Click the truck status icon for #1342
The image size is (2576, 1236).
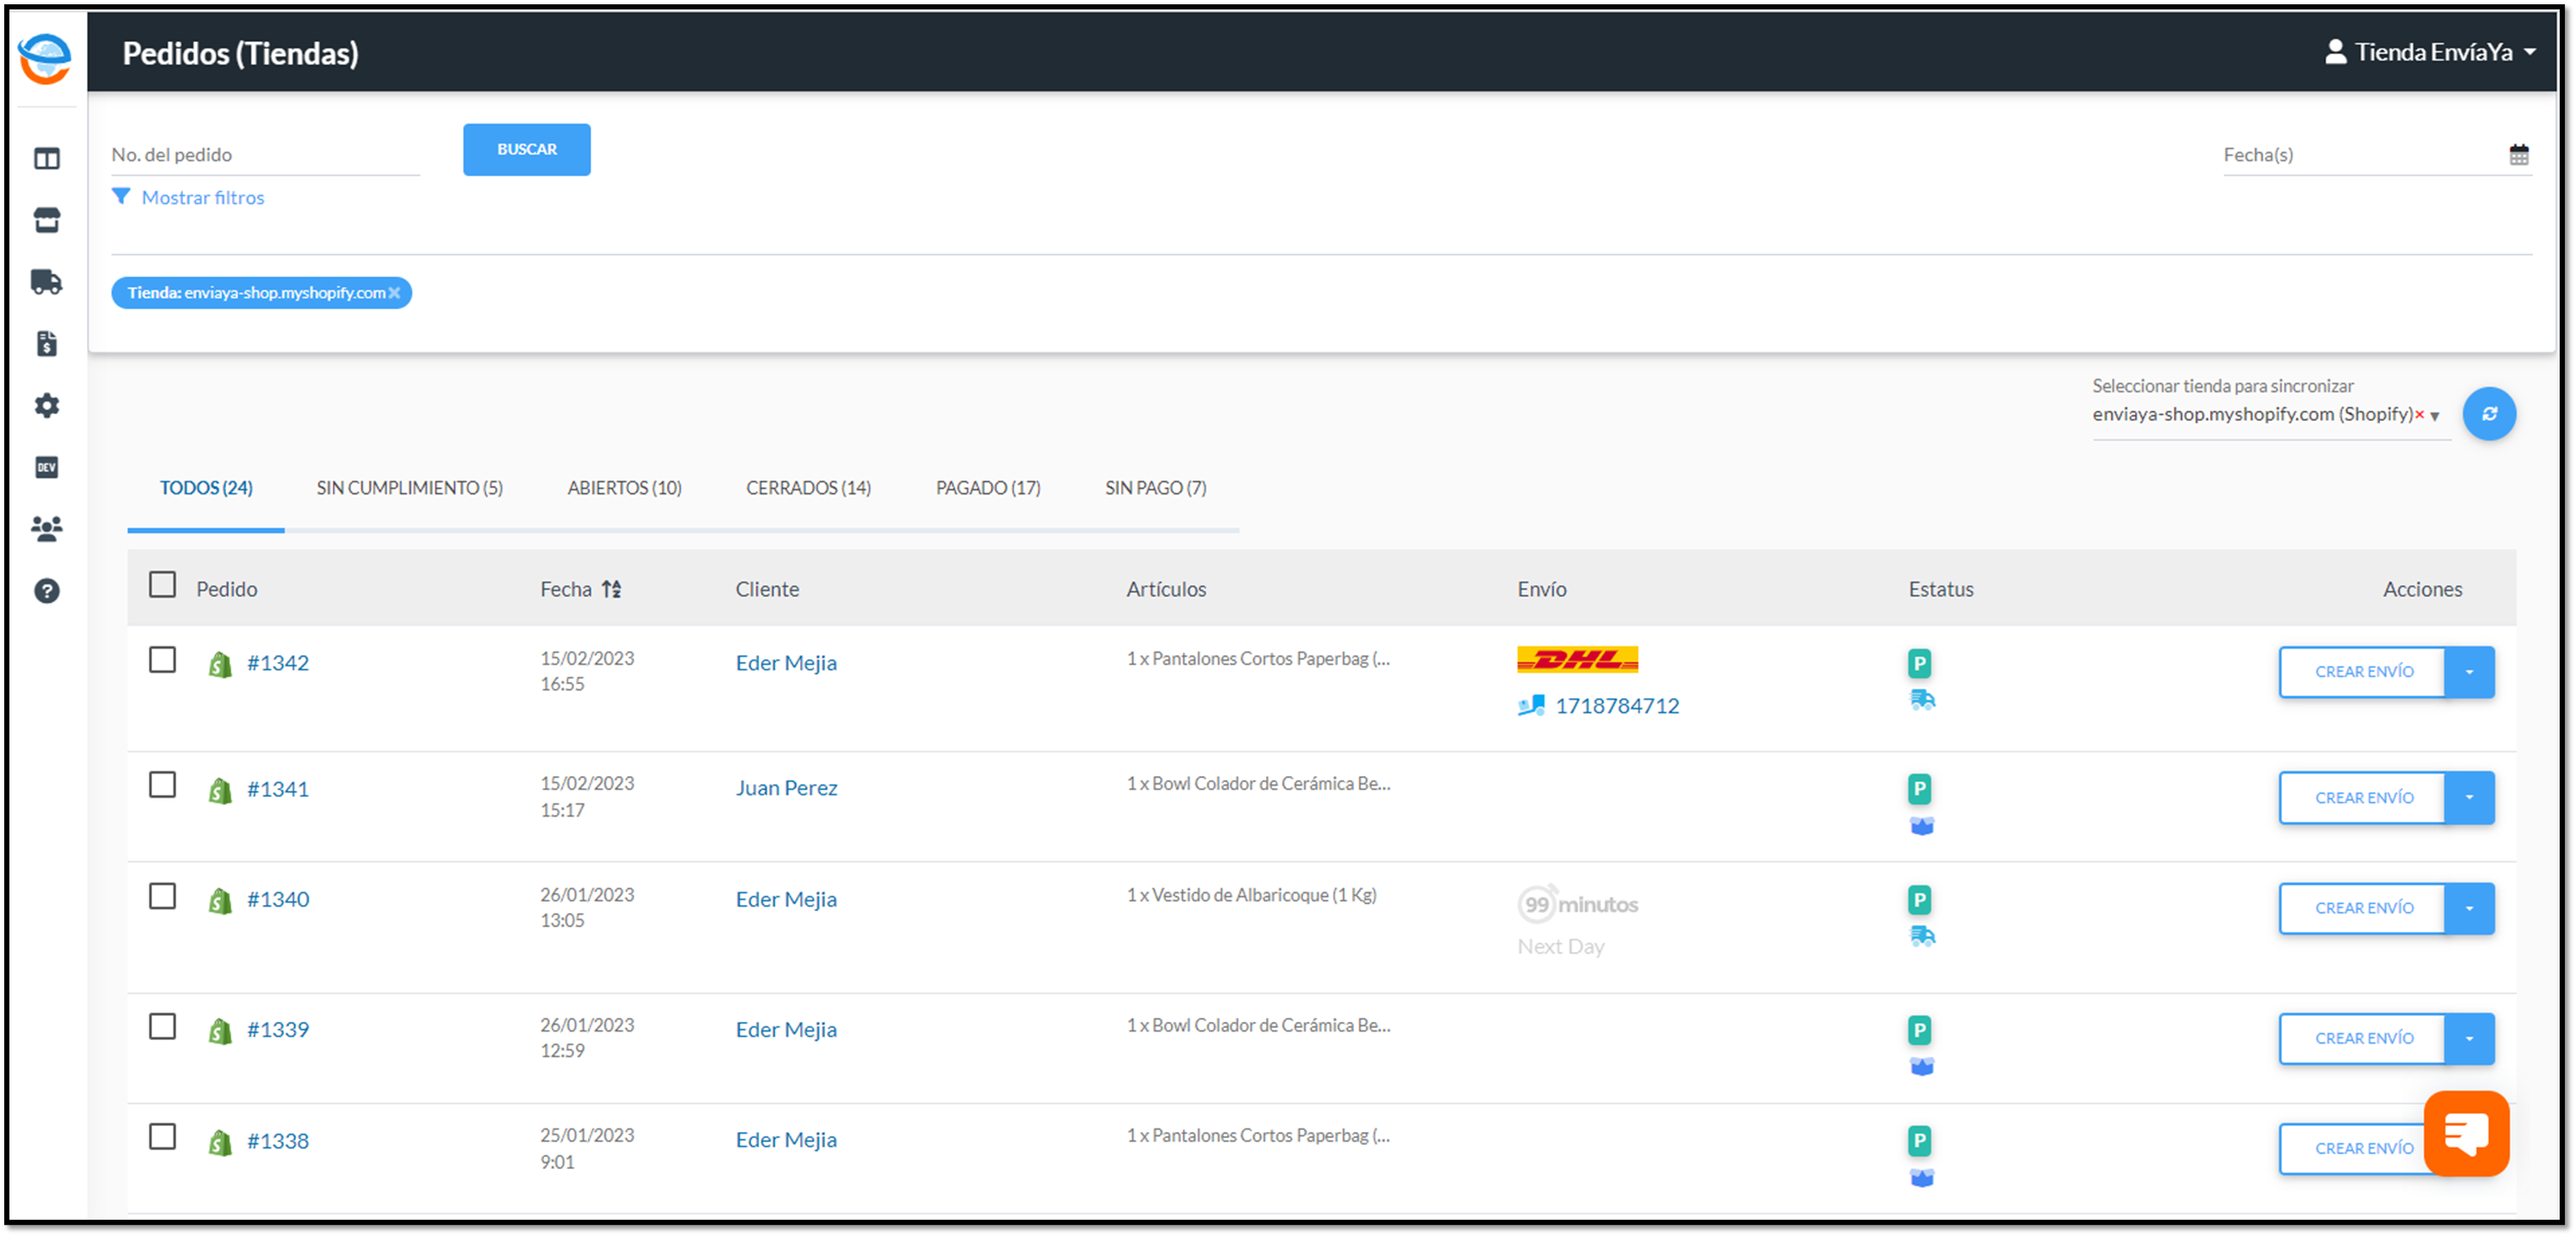[1921, 700]
